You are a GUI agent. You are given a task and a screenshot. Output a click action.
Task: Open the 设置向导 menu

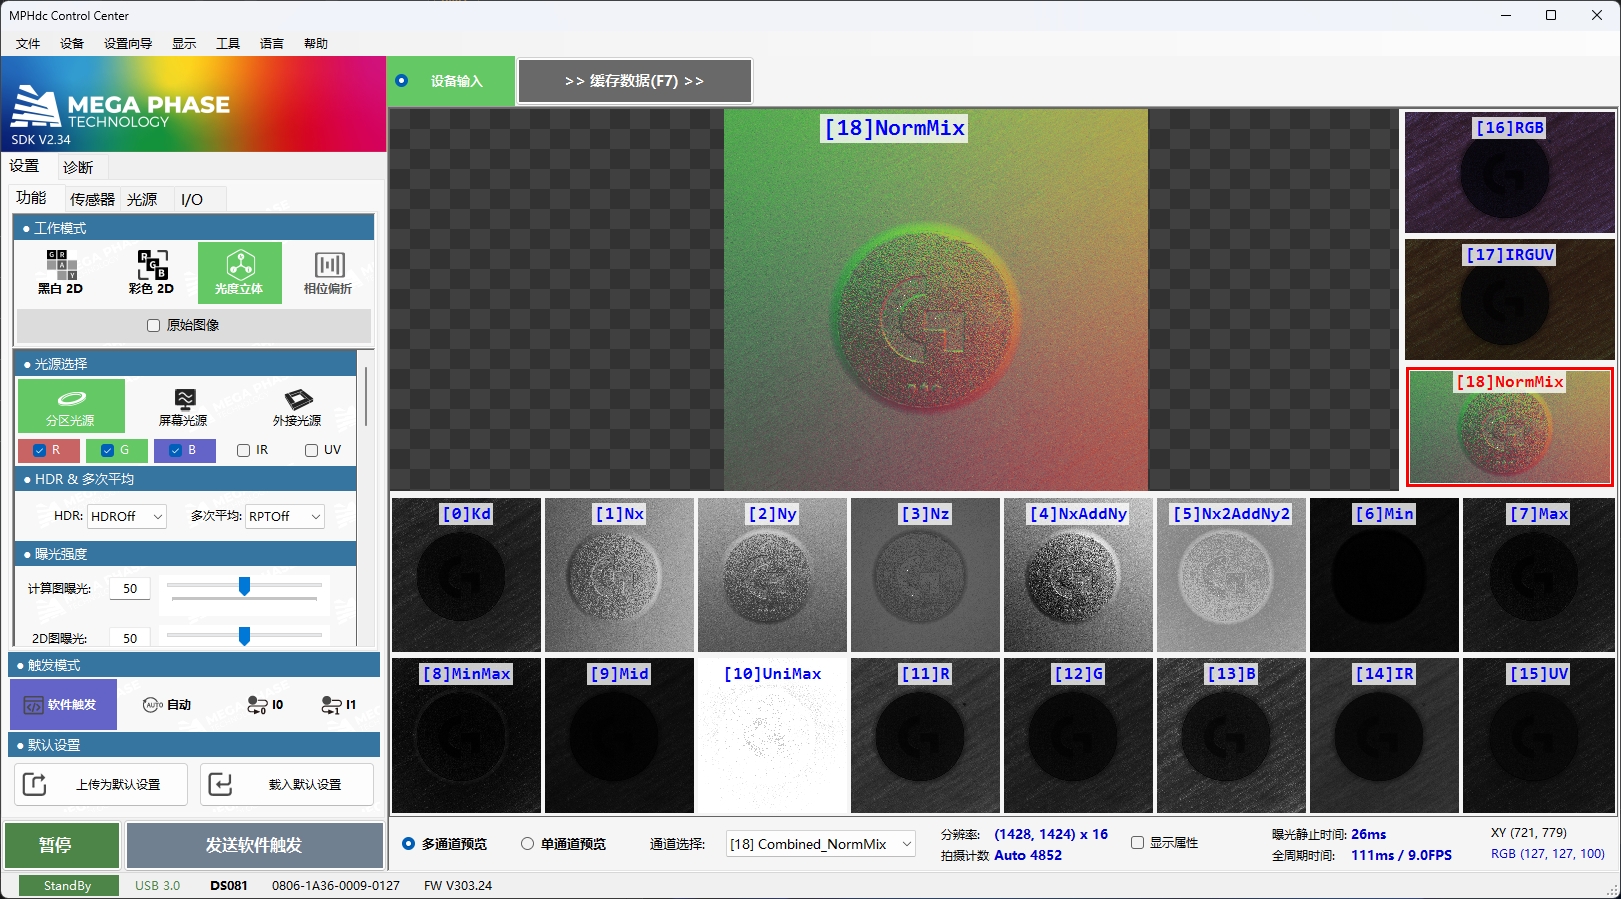128,43
